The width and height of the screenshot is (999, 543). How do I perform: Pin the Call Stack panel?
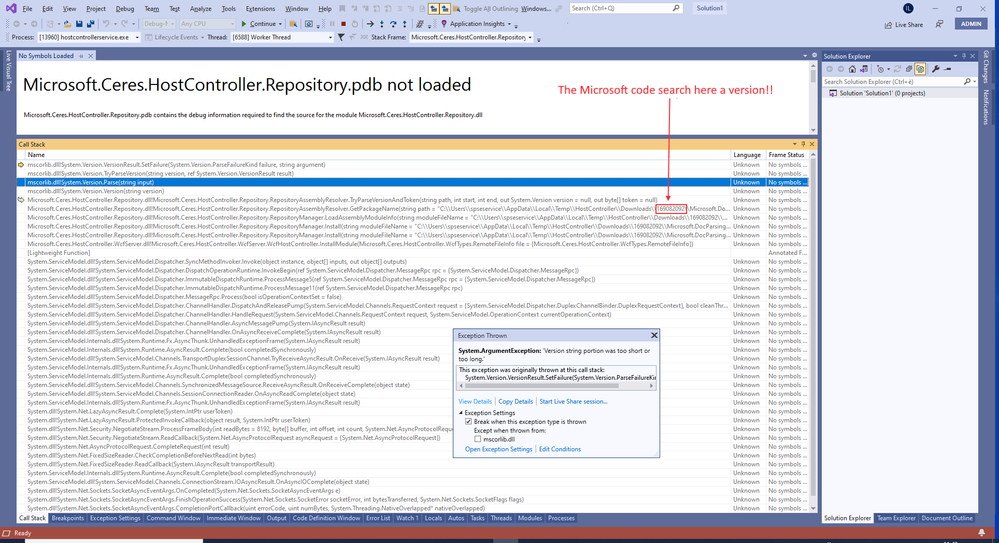pos(803,144)
